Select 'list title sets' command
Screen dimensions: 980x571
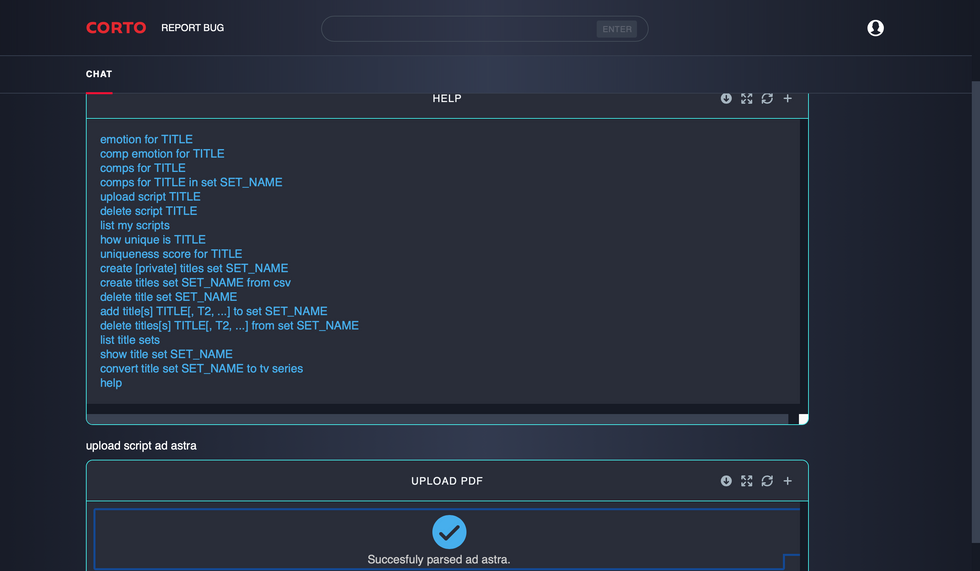pos(129,340)
